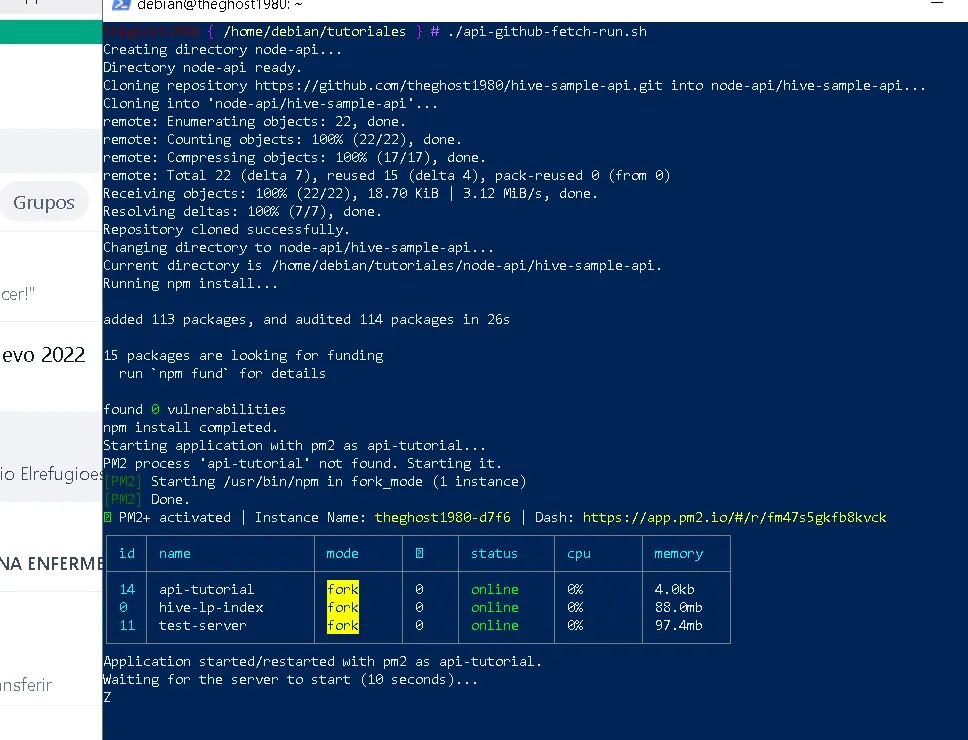Click the /home/debian/tutoriales prompt path
Screen dimensions: 968x740
(314, 31)
